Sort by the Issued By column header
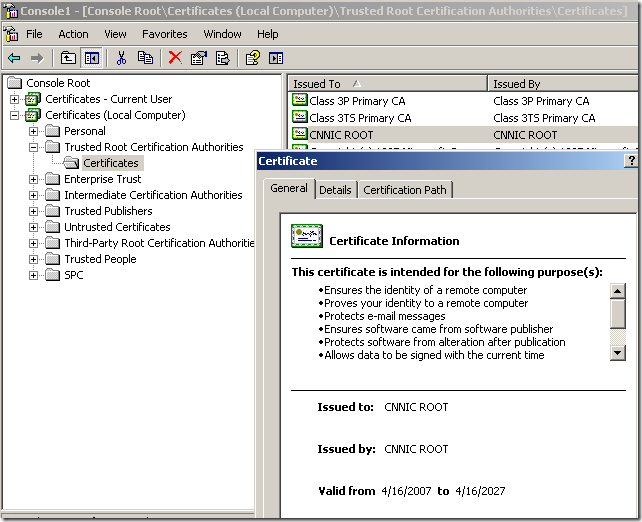 (x=564, y=84)
